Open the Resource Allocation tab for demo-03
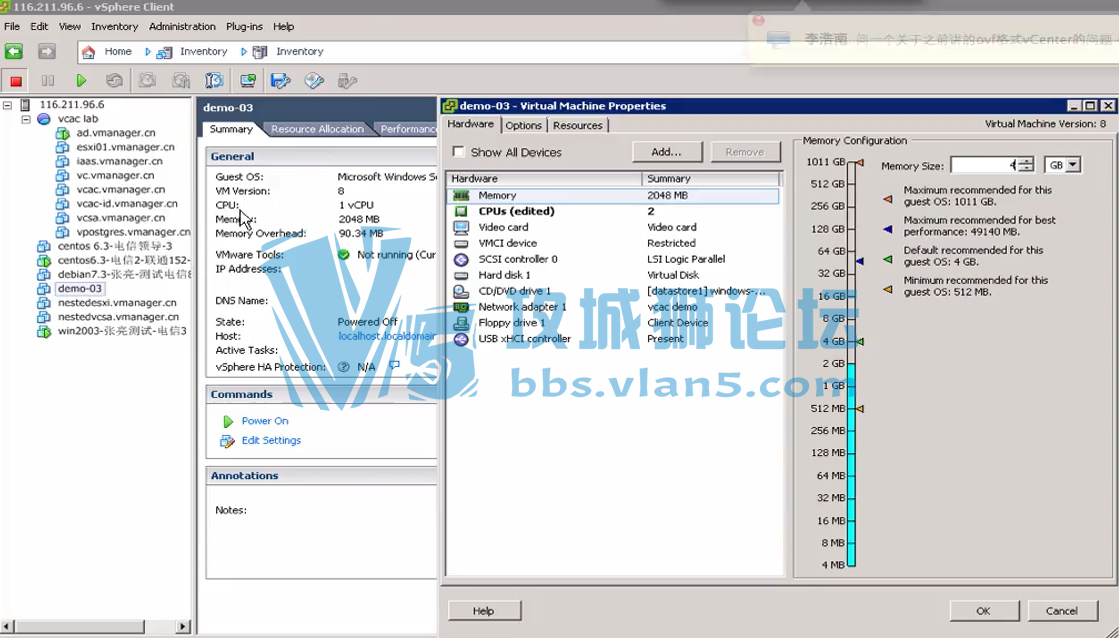This screenshot has width=1119, height=638. click(318, 129)
